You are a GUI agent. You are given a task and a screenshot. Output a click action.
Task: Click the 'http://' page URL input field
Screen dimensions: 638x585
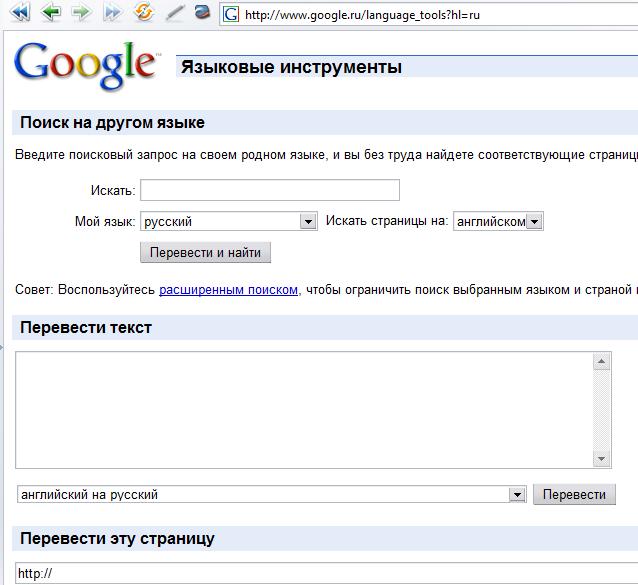click(320, 574)
